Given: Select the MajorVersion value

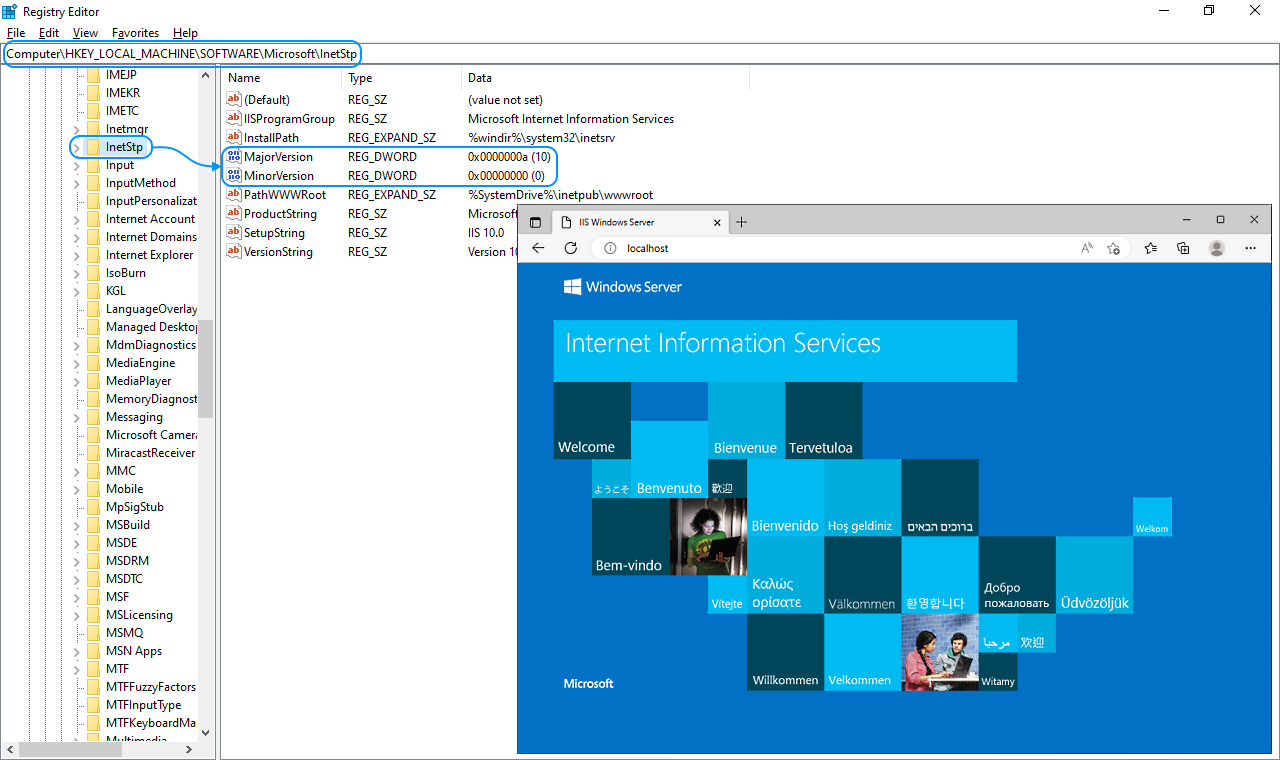Looking at the screenshot, I should click(x=278, y=156).
